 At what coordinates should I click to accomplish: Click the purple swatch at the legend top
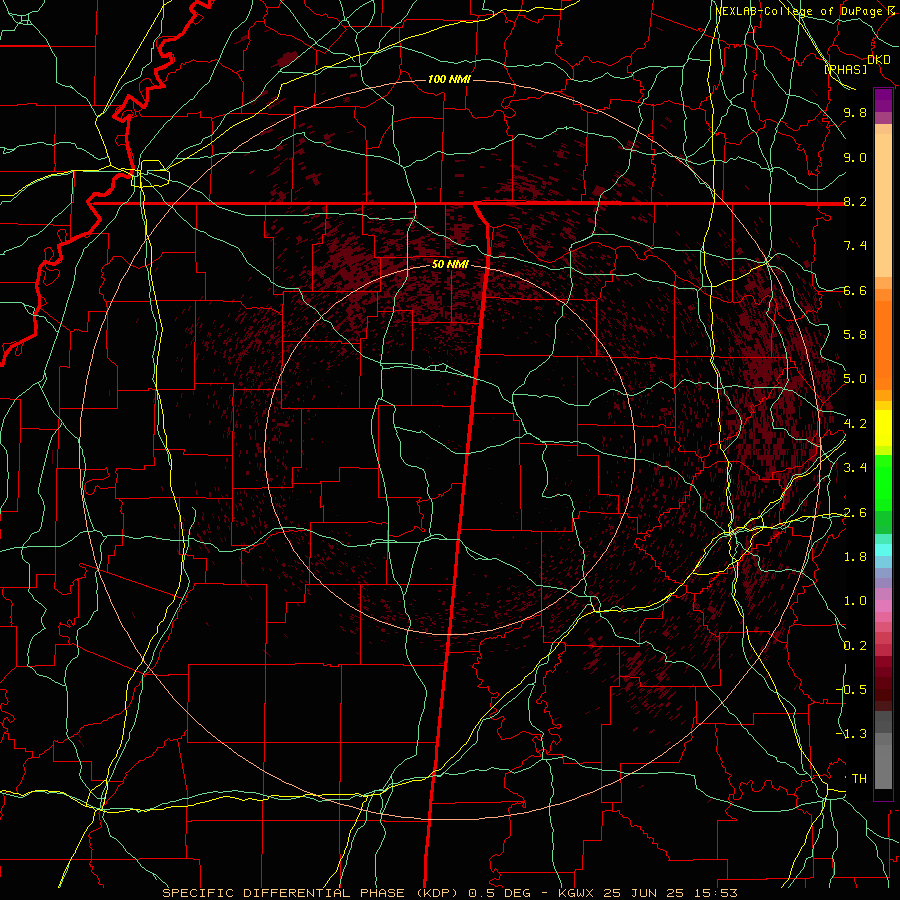tap(883, 100)
